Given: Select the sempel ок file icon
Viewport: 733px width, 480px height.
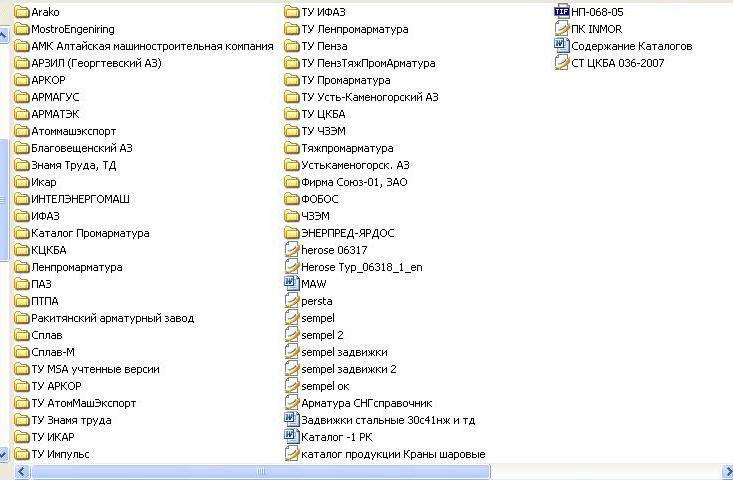Looking at the screenshot, I should click(292, 386).
